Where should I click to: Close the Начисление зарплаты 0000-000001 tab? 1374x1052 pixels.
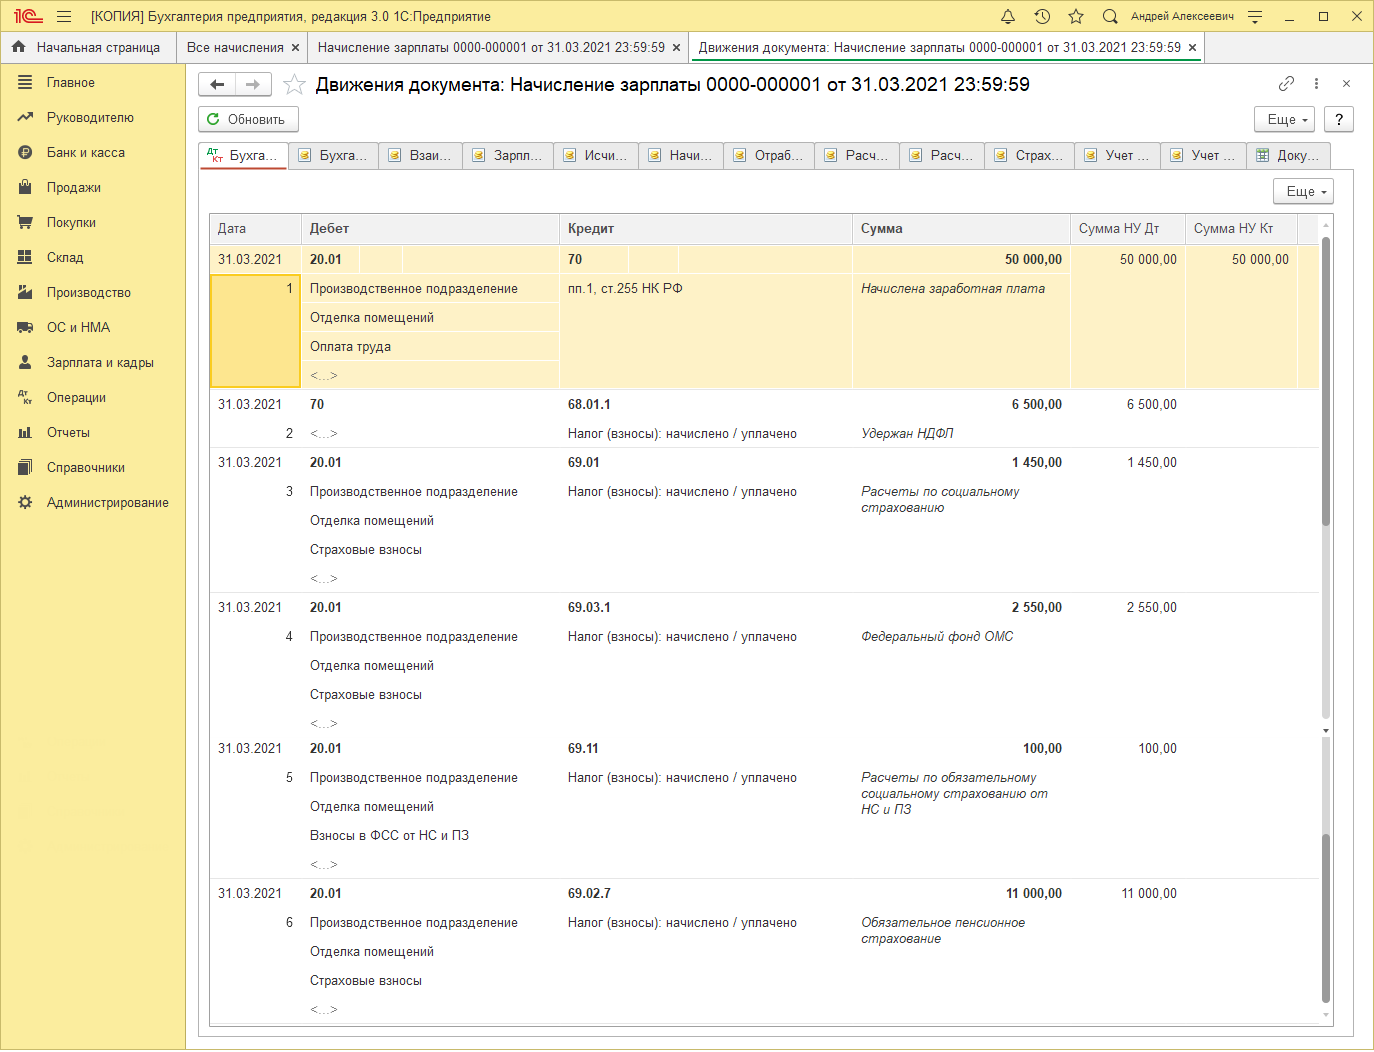(x=676, y=47)
